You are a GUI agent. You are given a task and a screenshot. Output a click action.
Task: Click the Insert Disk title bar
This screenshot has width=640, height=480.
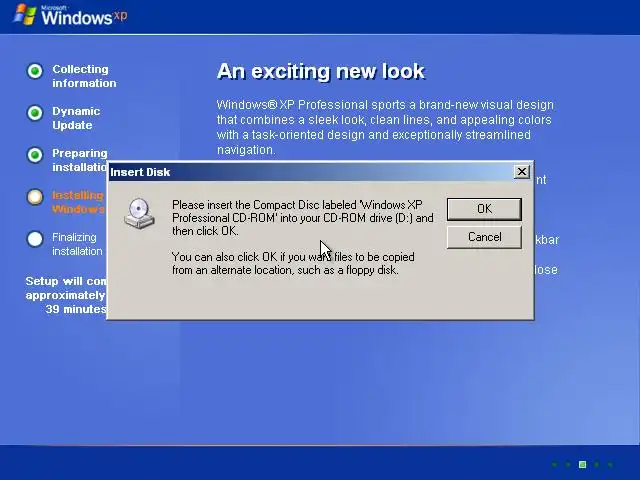[x=320, y=172]
